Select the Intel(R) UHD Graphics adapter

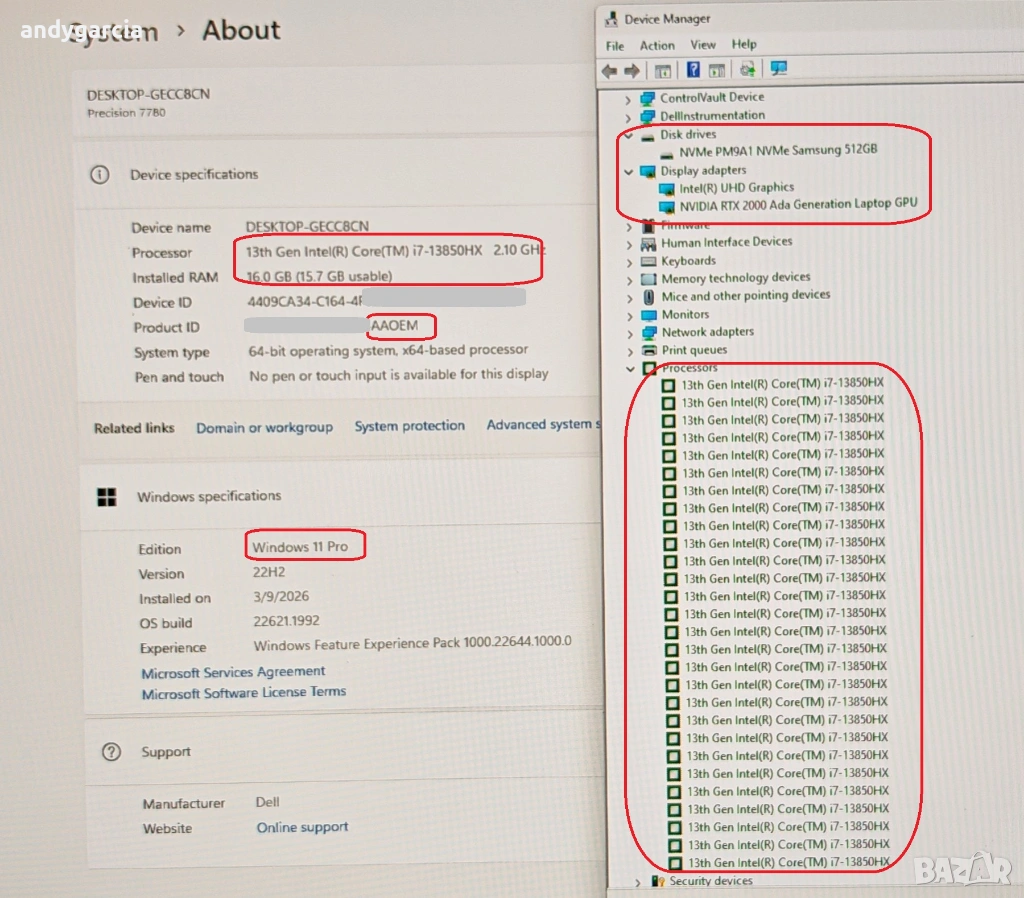point(736,187)
